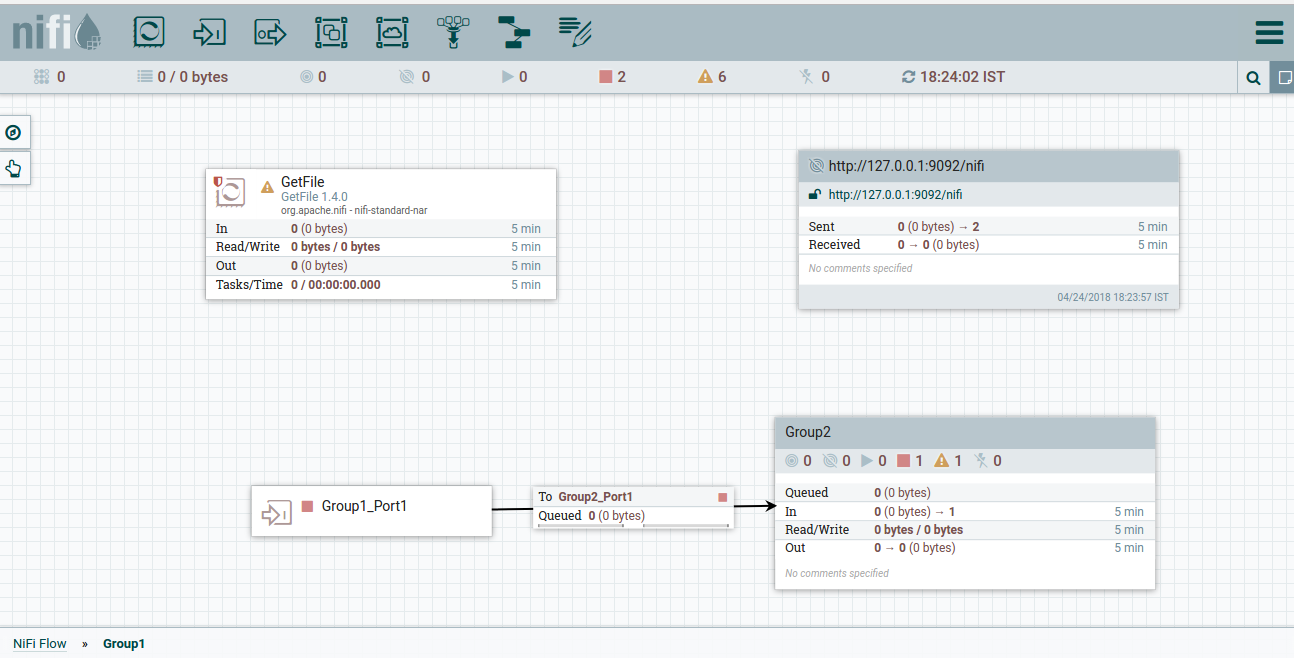
Task: Select the Input Port toolbar icon
Action: coord(209,31)
